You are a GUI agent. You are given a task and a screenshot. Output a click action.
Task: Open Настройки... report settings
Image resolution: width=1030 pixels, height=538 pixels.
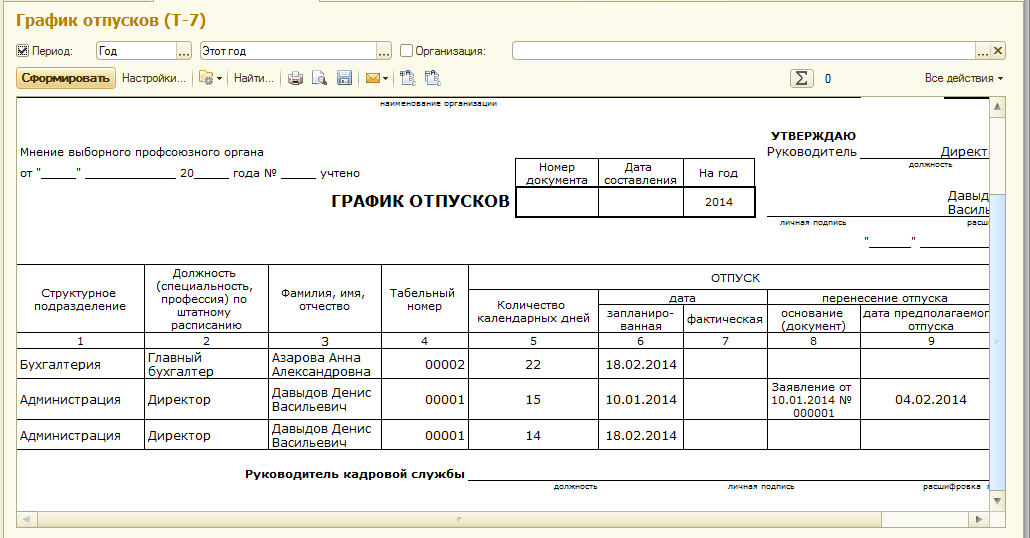[154, 78]
